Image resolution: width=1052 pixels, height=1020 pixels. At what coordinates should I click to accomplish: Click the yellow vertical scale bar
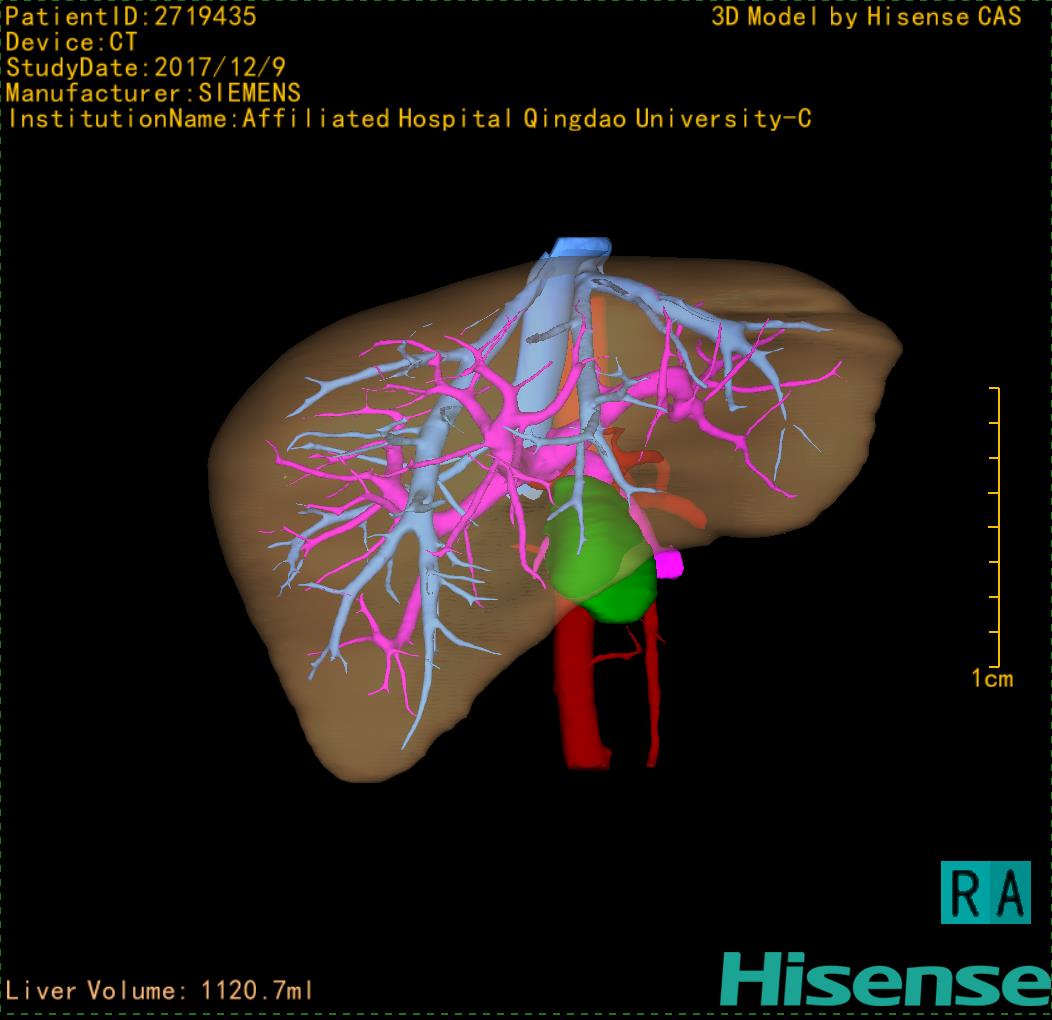(998, 526)
